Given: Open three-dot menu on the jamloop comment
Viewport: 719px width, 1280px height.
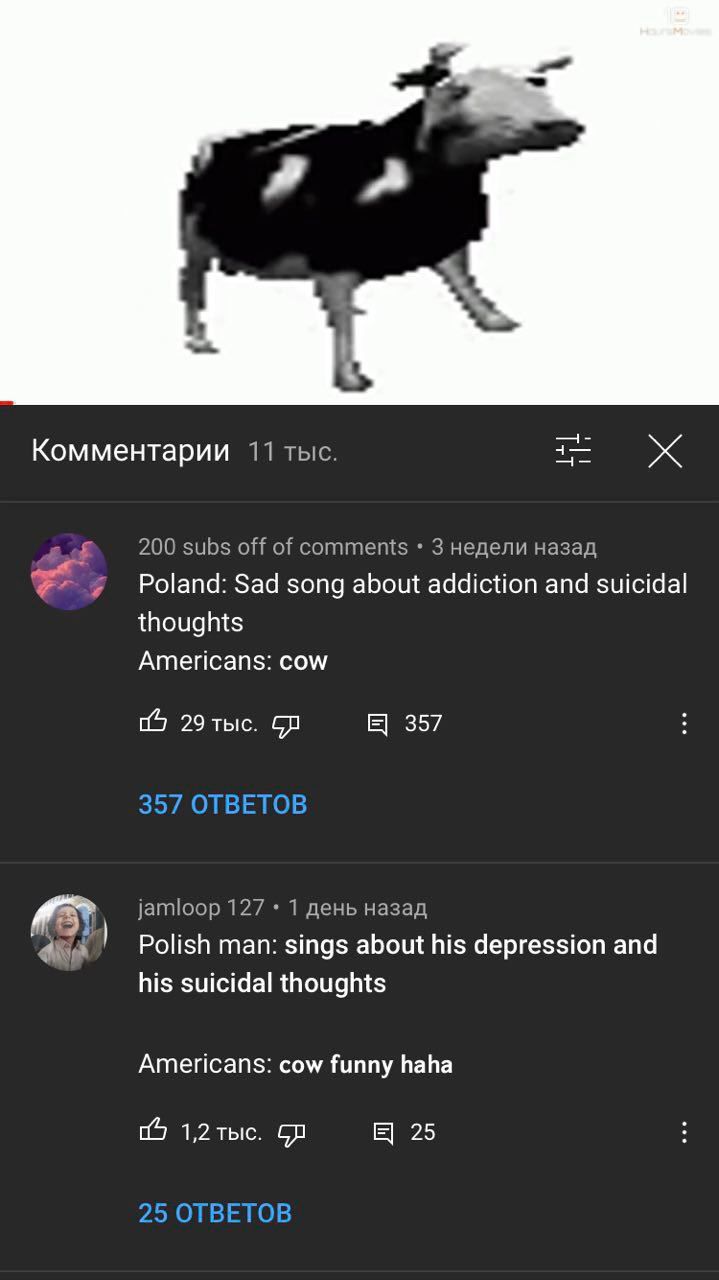Looking at the screenshot, I should 684,1132.
